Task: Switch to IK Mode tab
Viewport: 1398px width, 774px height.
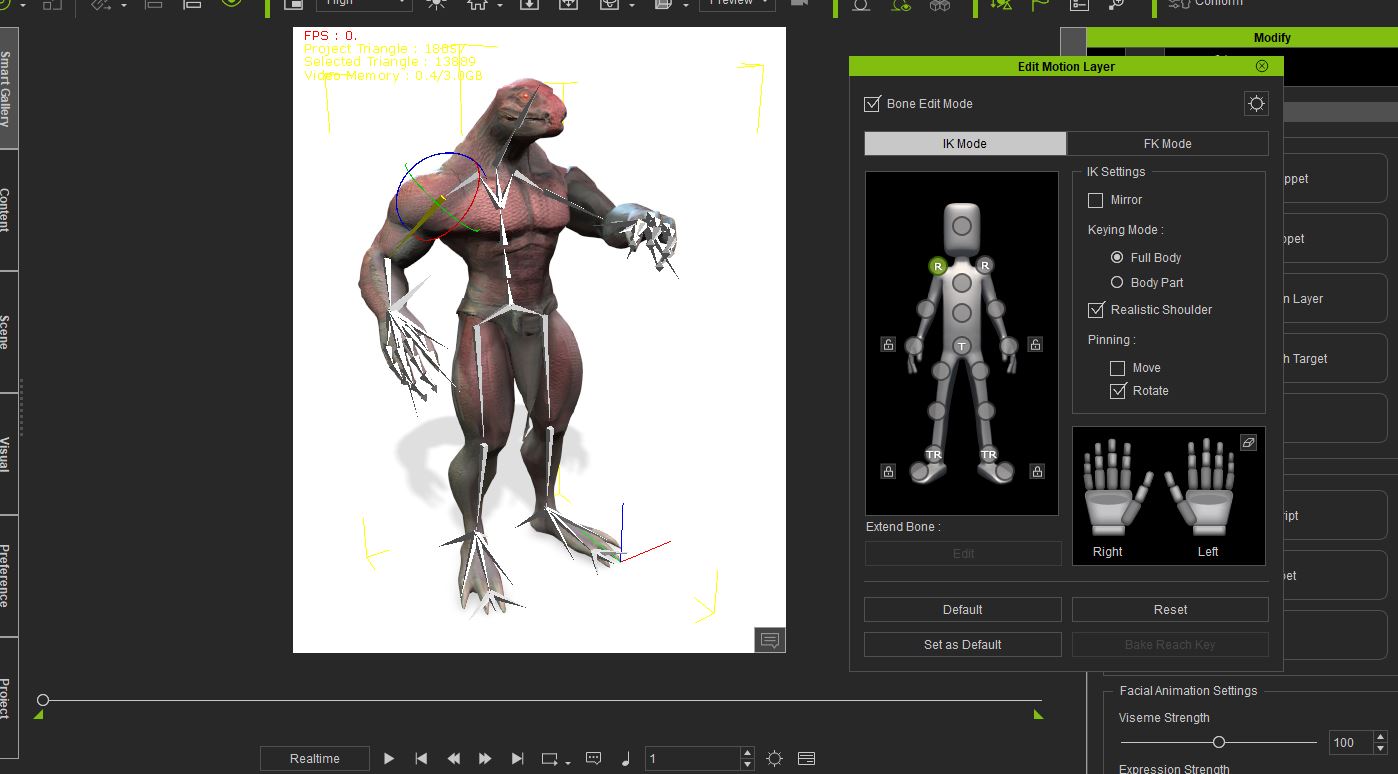Action: pyautogui.click(x=965, y=144)
